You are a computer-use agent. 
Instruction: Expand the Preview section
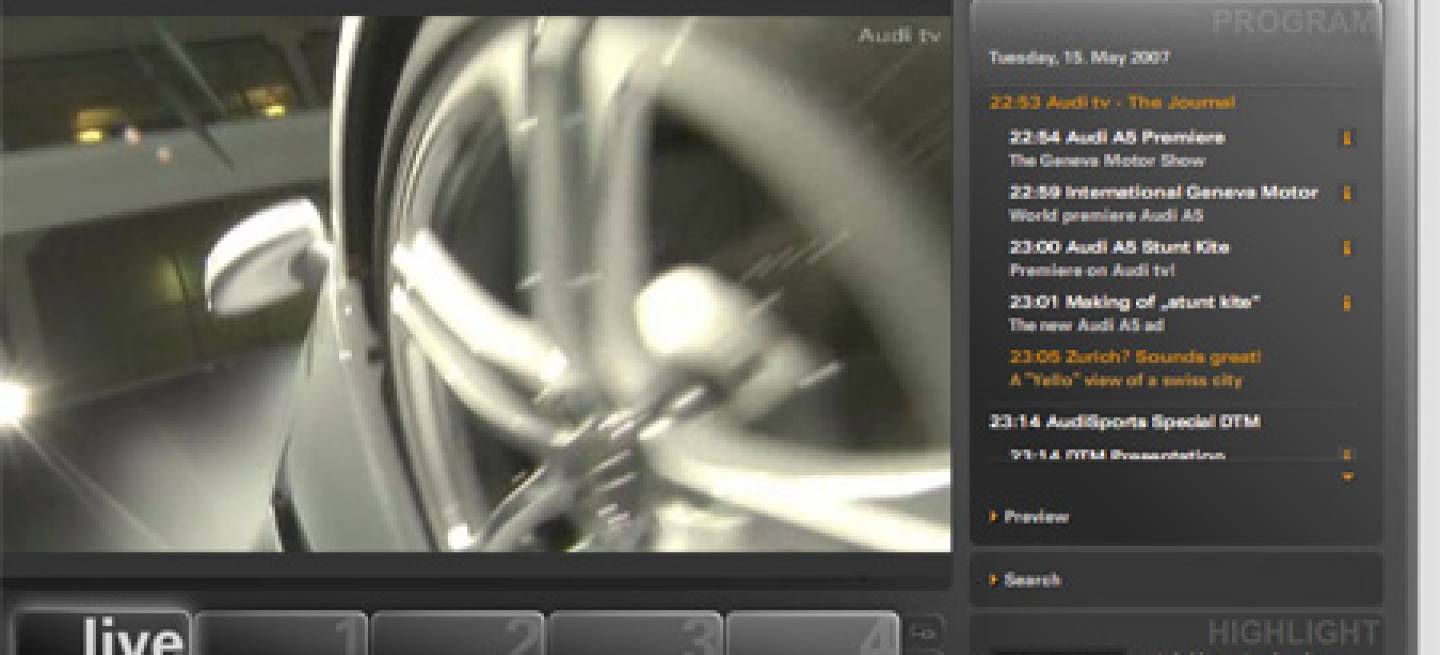pos(1029,517)
